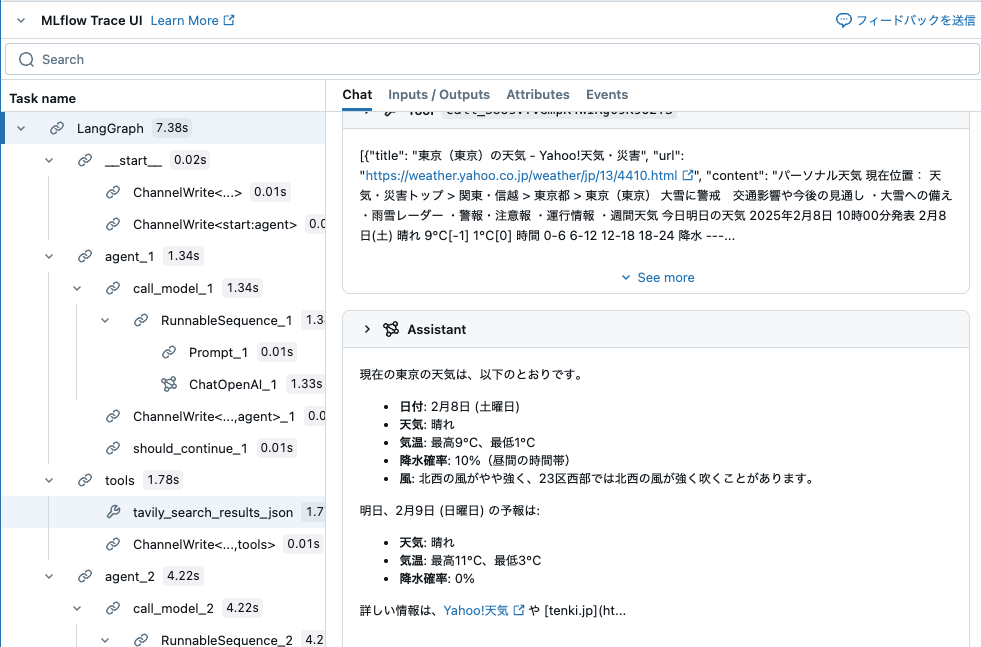The width and height of the screenshot is (981, 647).
Task: Click the search magnifier icon
Action: pyautogui.click(x=26, y=60)
